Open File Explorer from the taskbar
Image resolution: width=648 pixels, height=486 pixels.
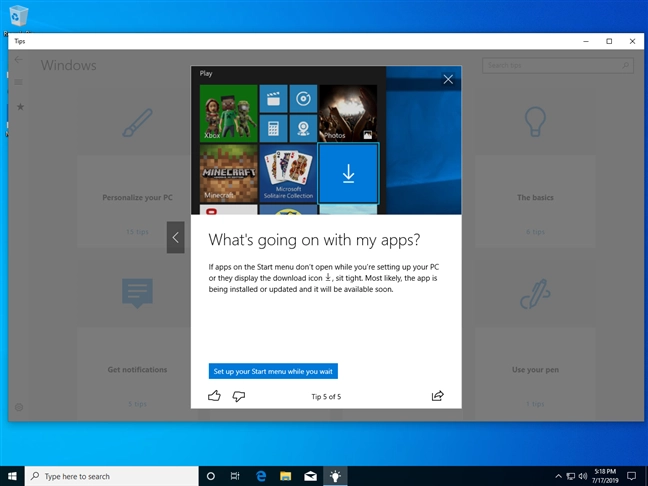pos(285,476)
